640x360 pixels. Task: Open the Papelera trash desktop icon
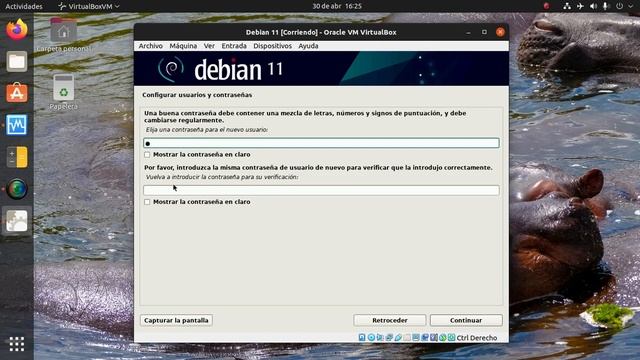[63, 92]
